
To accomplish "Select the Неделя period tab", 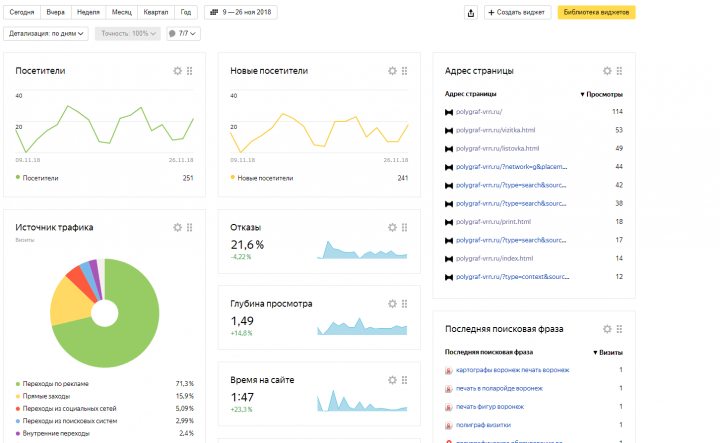I will [88, 12].
